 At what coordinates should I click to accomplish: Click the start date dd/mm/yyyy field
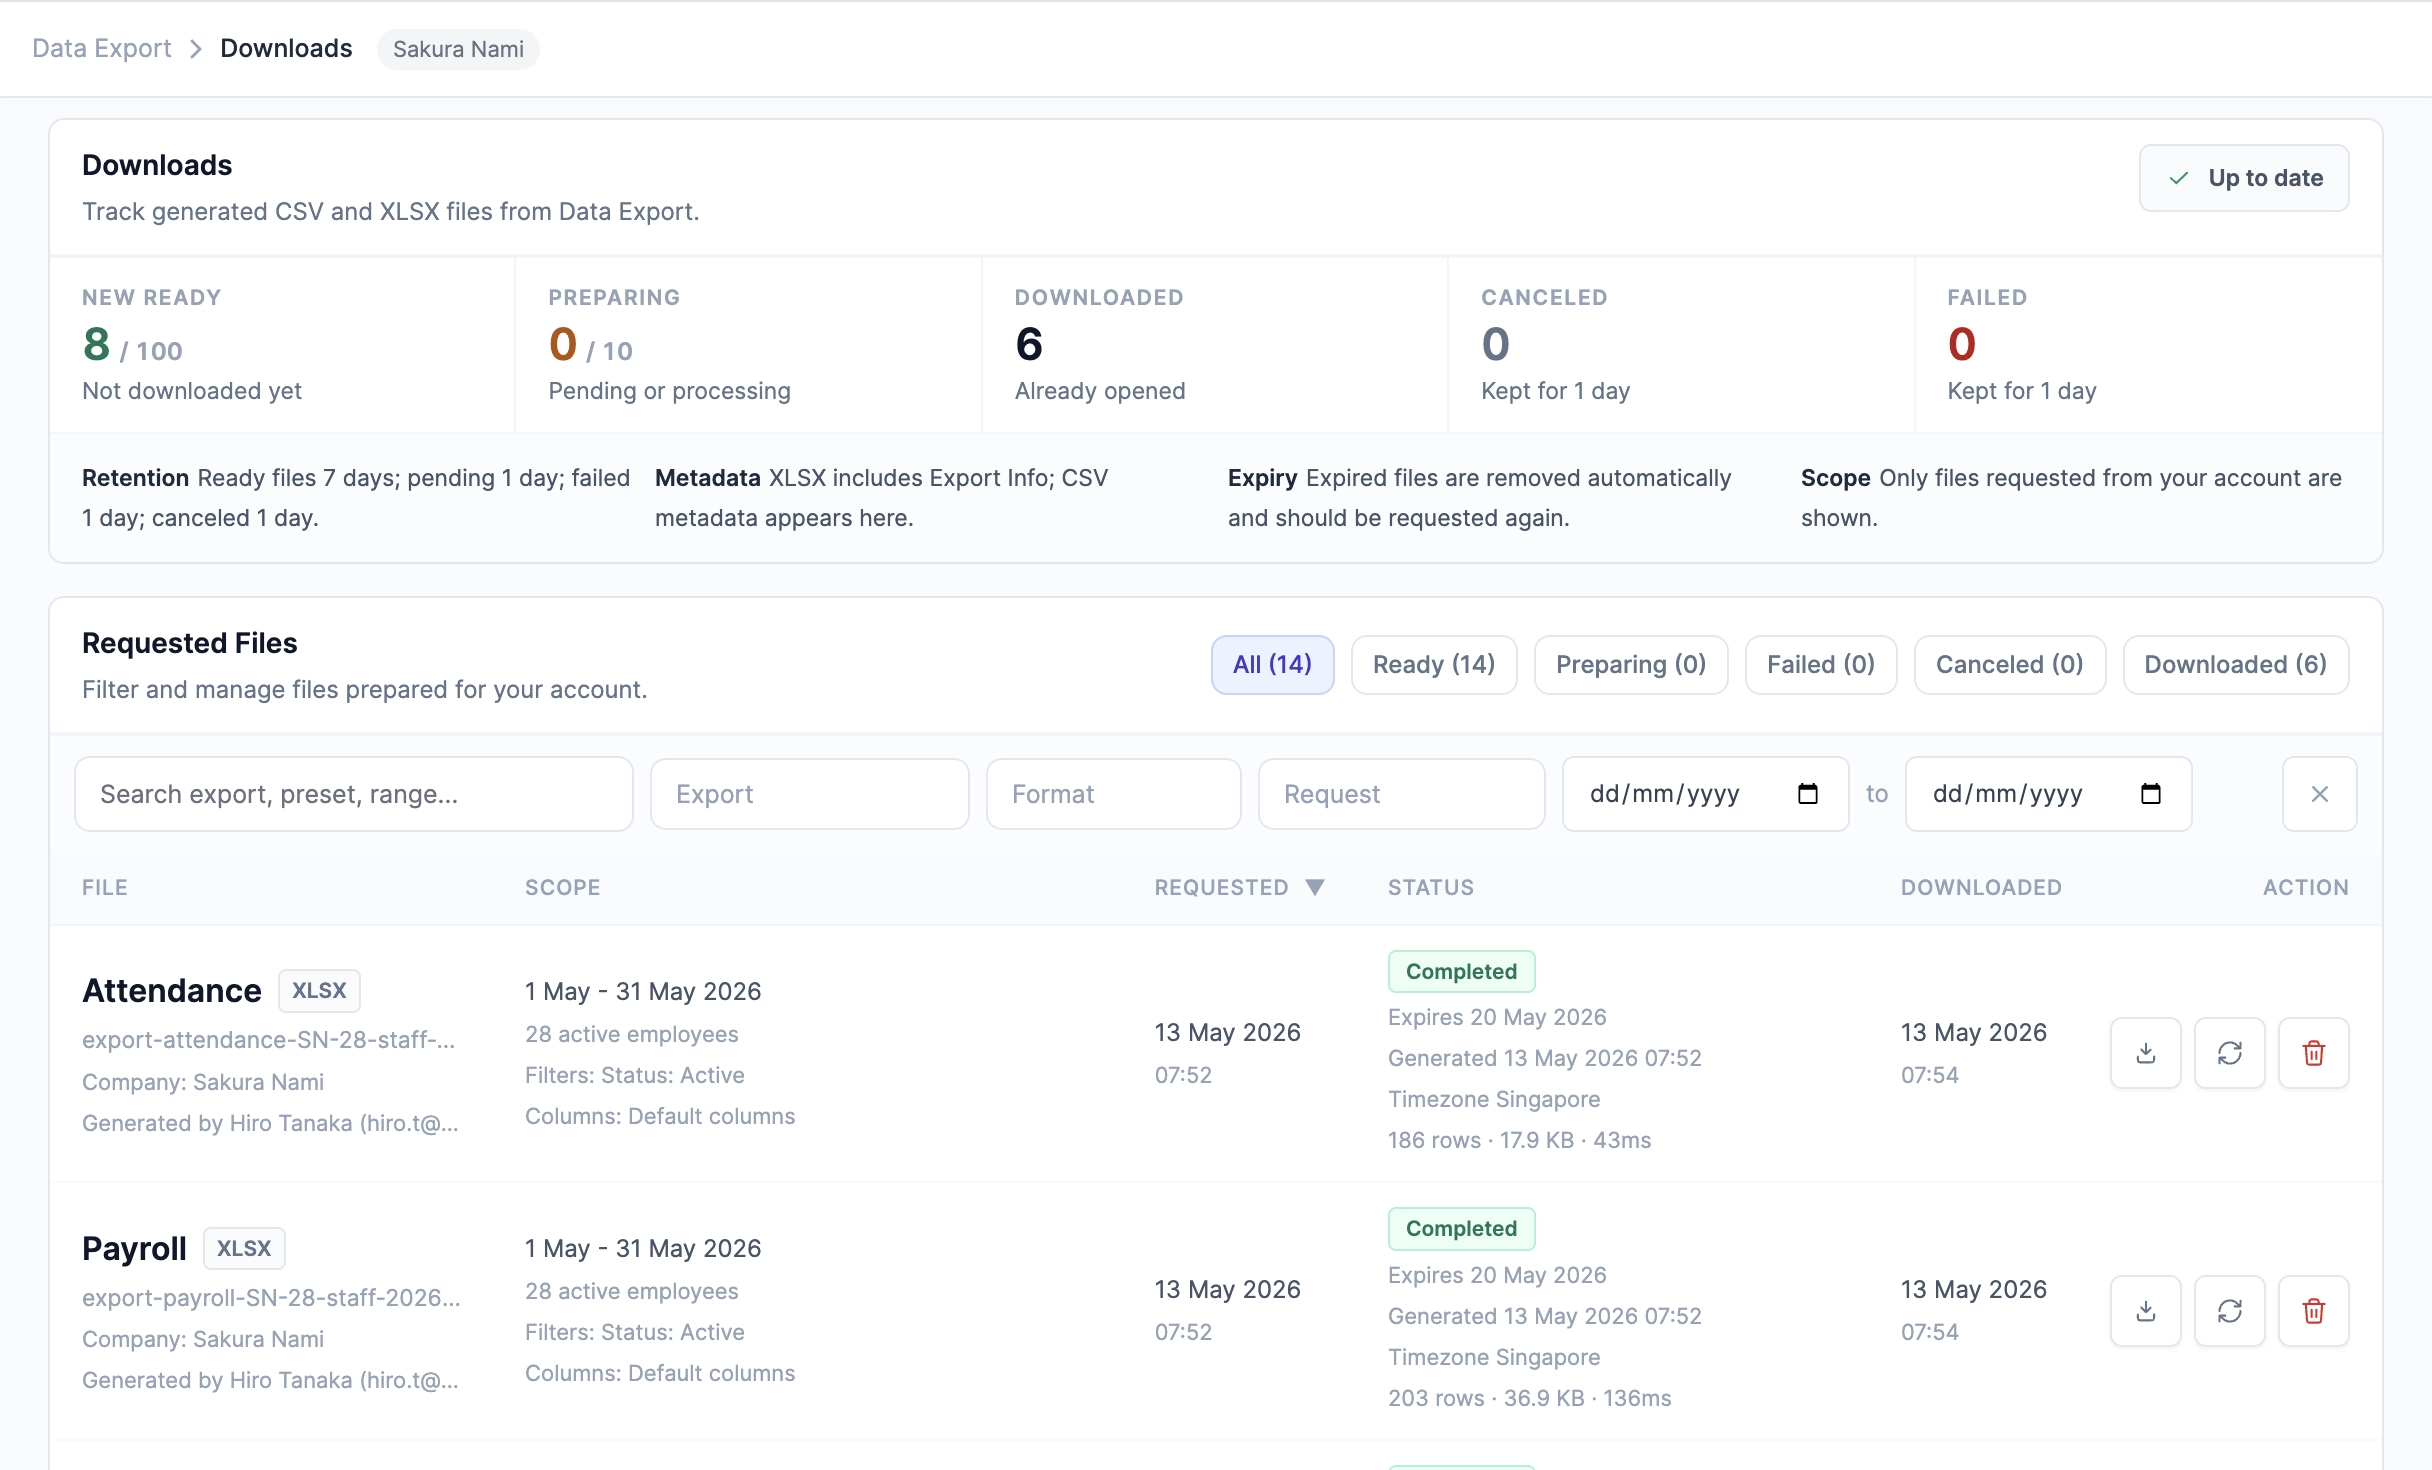click(1706, 794)
